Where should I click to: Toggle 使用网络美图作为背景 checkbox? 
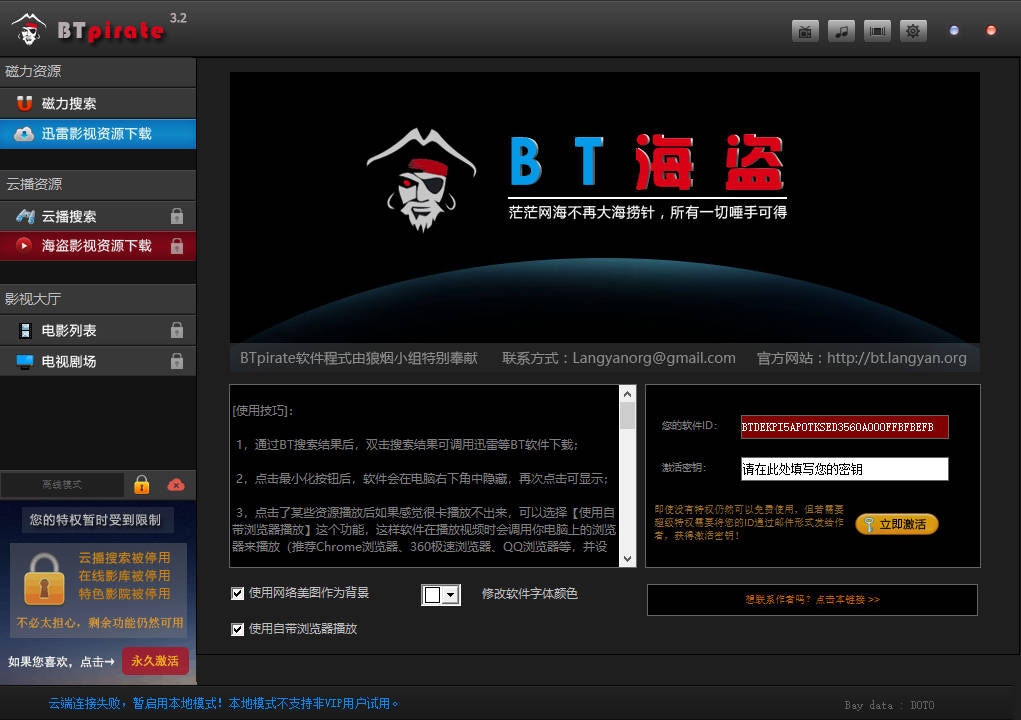pyautogui.click(x=238, y=593)
